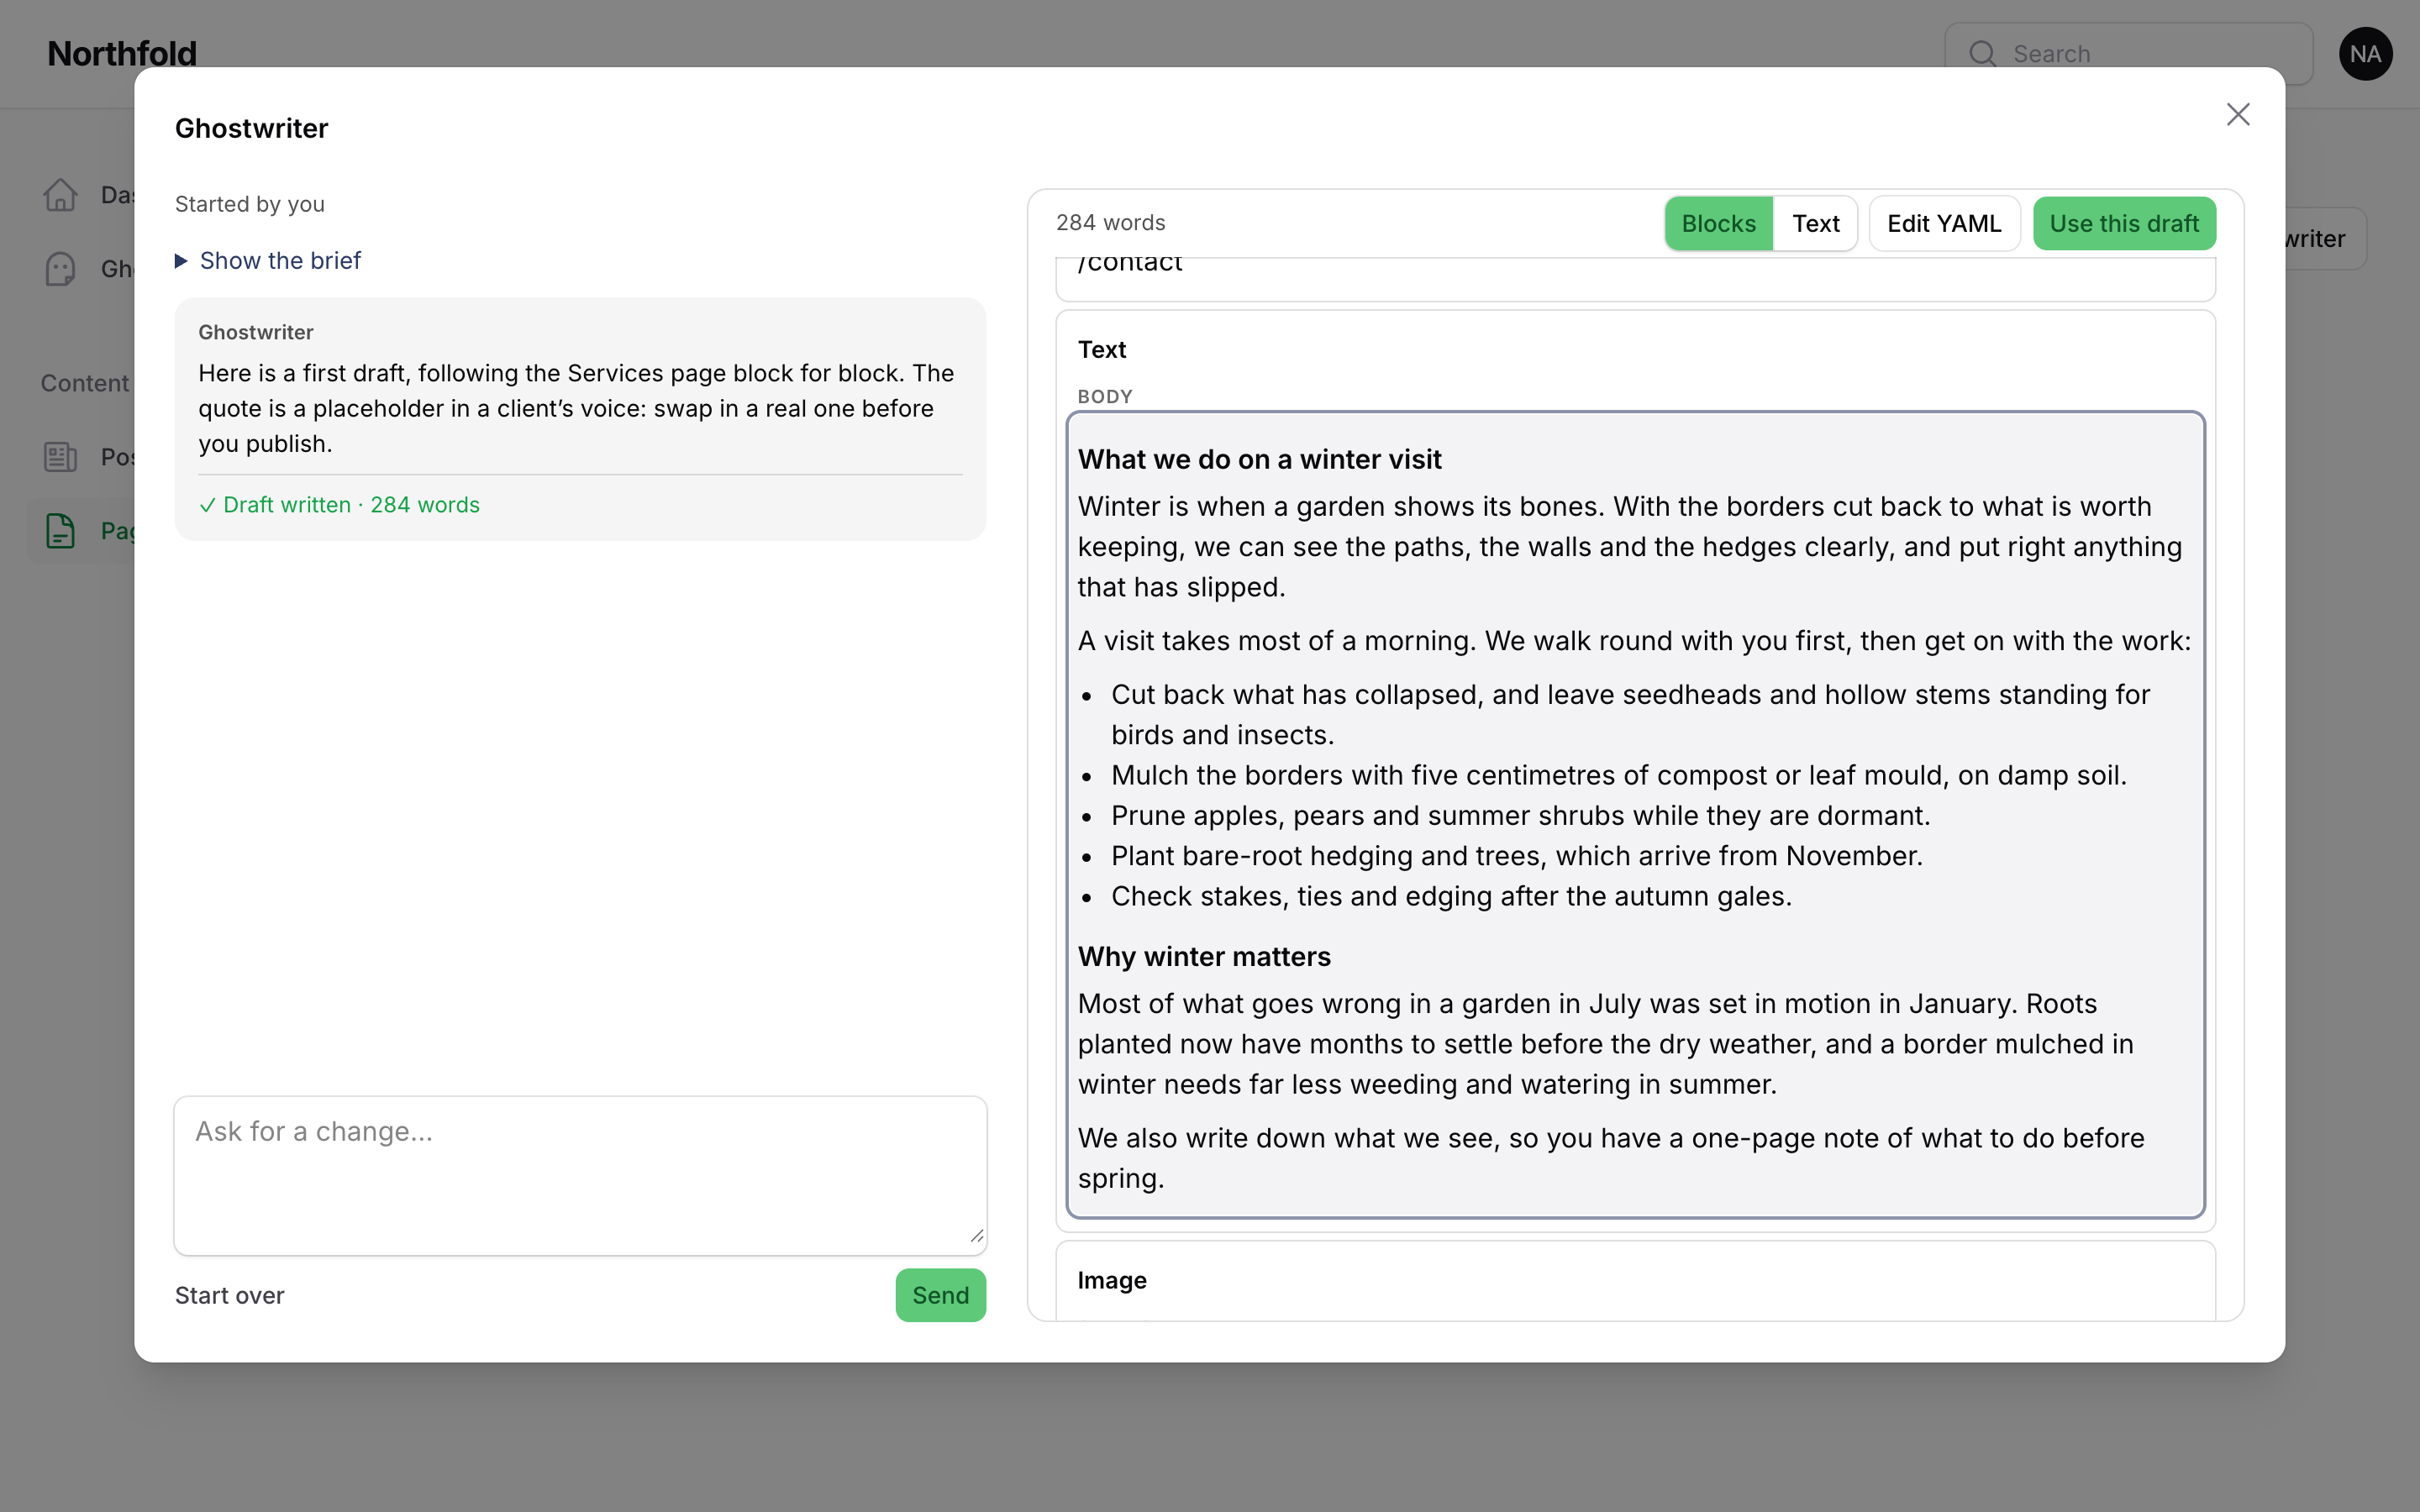Close the Ghostwriter dialog
The width and height of the screenshot is (2420, 1512).
2237,114
